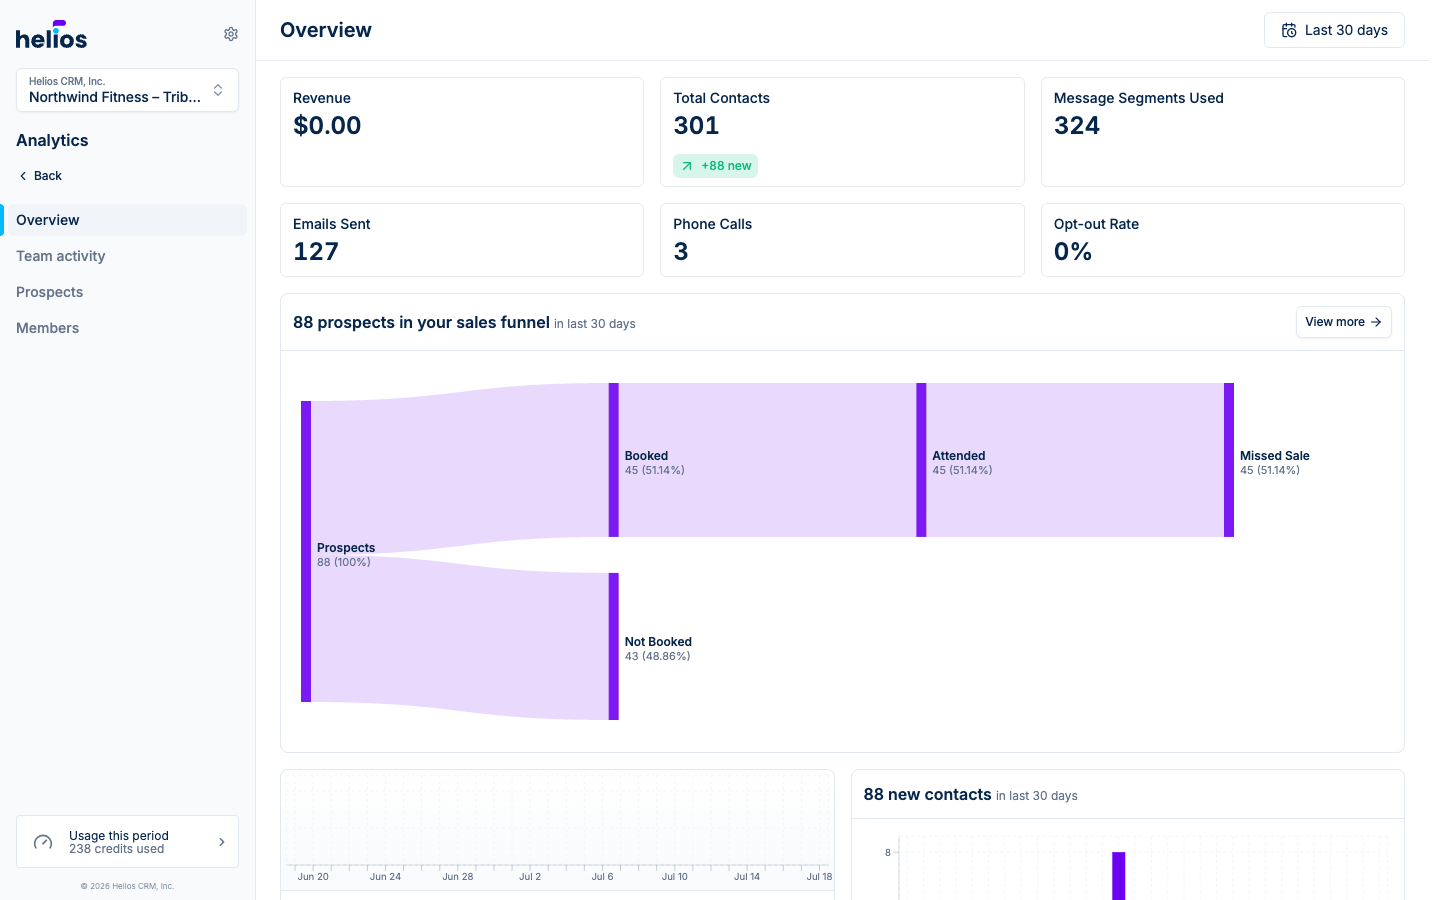Click the Not Booked 43 (48.86%) label
1440x900 pixels.
pos(658,649)
